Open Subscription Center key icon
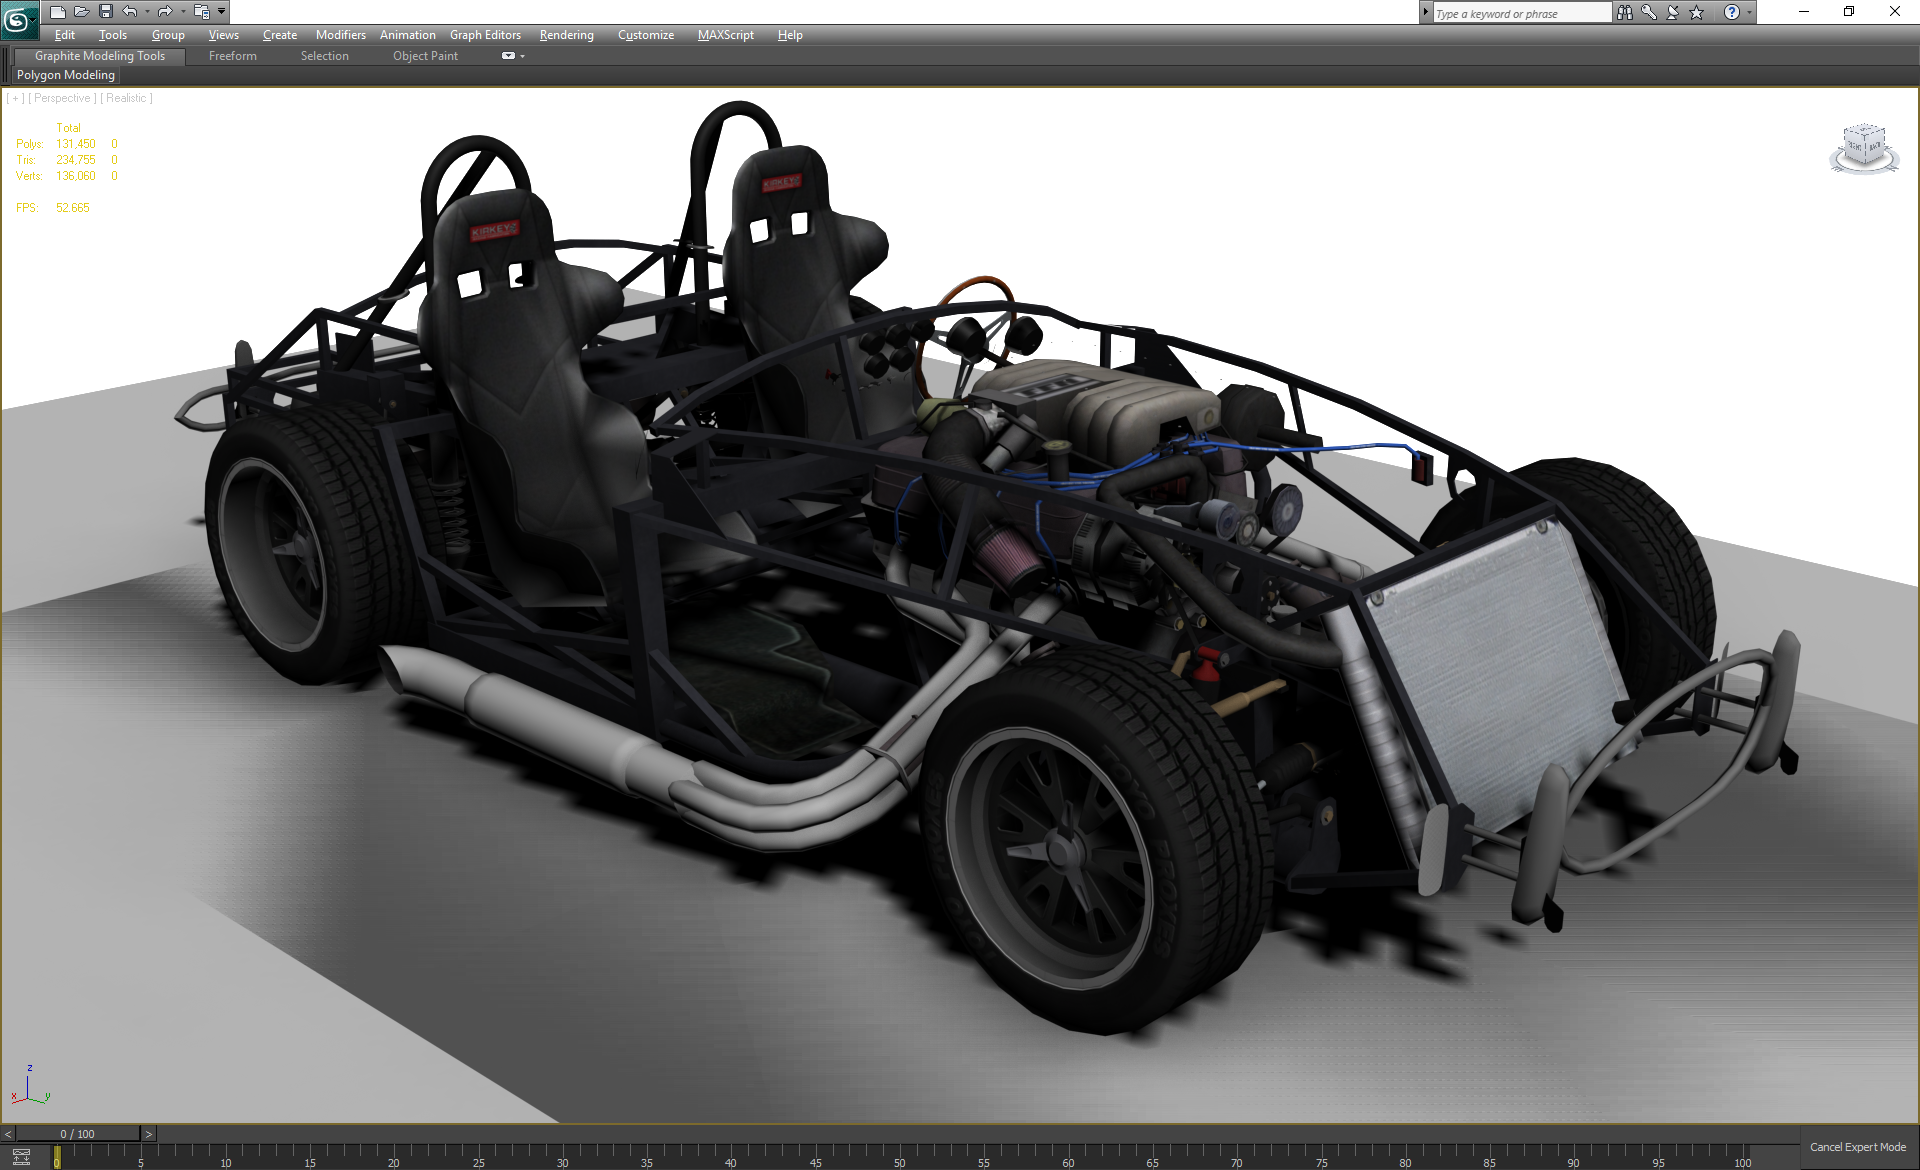Viewport: 1920px width, 1170px height. [1649, 13]
